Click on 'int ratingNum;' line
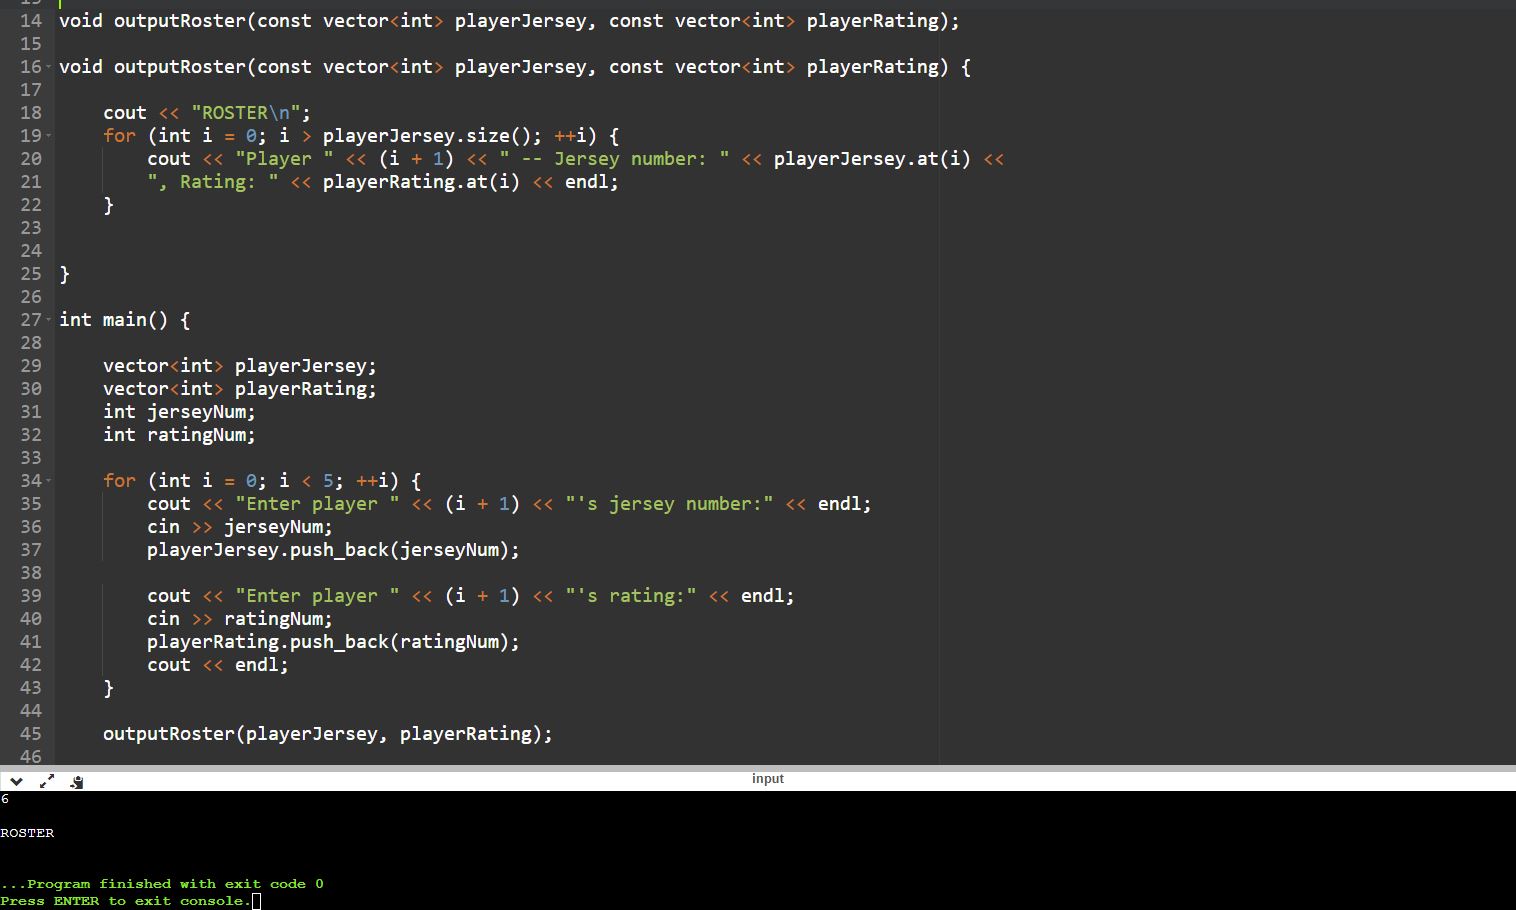 179,435
